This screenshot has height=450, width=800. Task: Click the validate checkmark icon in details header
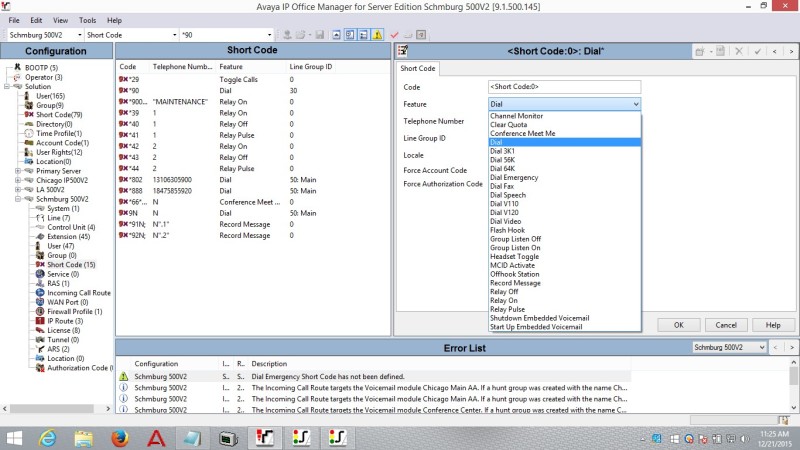758,51
